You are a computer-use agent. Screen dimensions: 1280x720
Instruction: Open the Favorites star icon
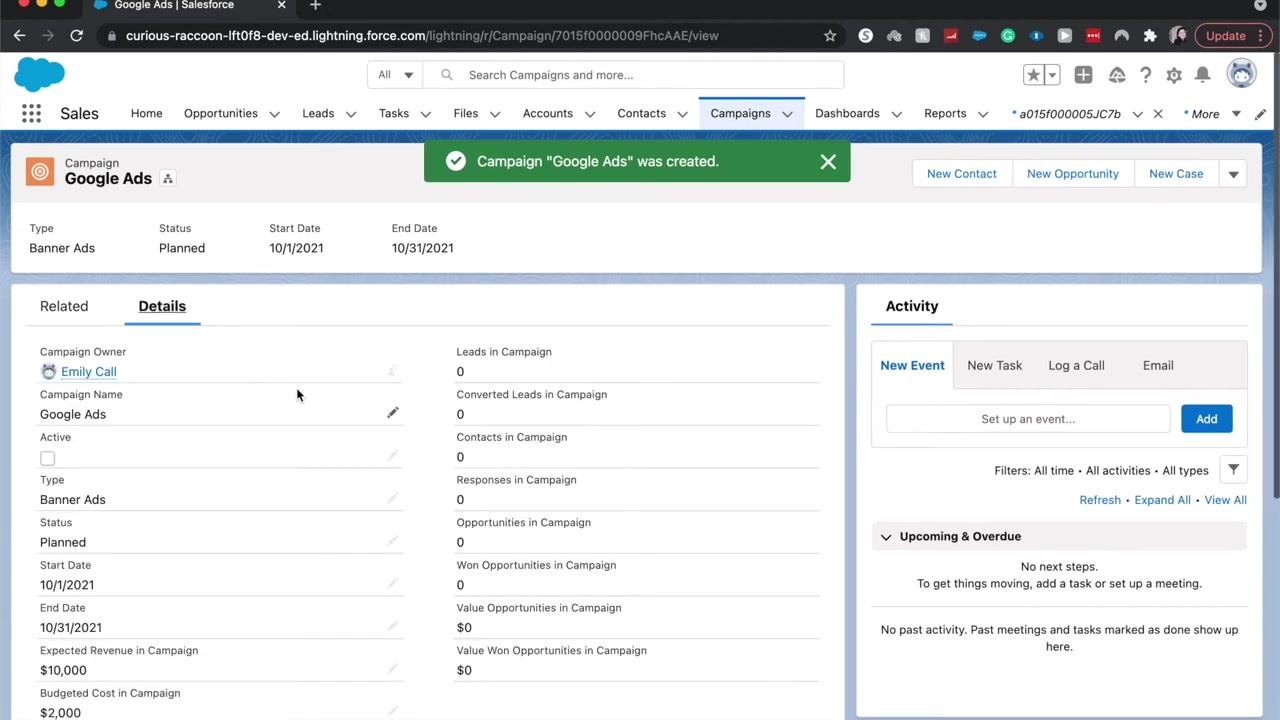(x=1033, y=75)
